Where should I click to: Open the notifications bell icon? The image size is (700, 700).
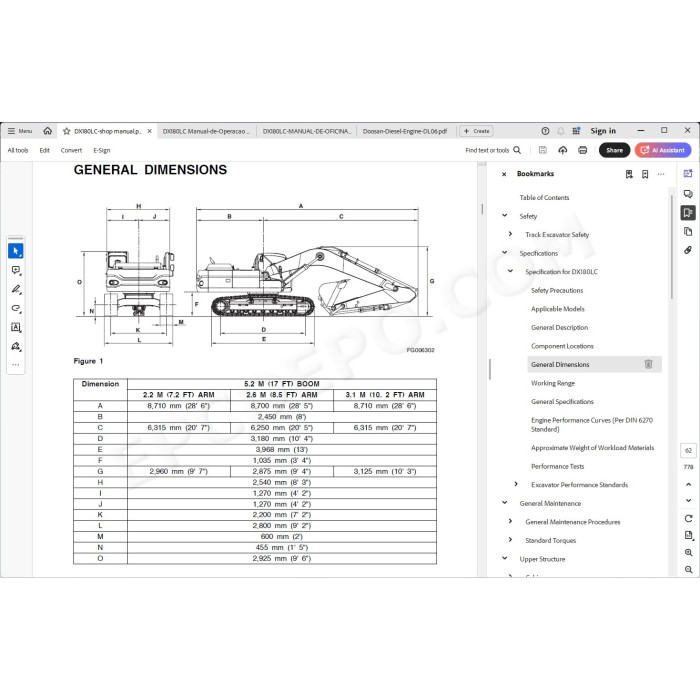coord(561,131)
